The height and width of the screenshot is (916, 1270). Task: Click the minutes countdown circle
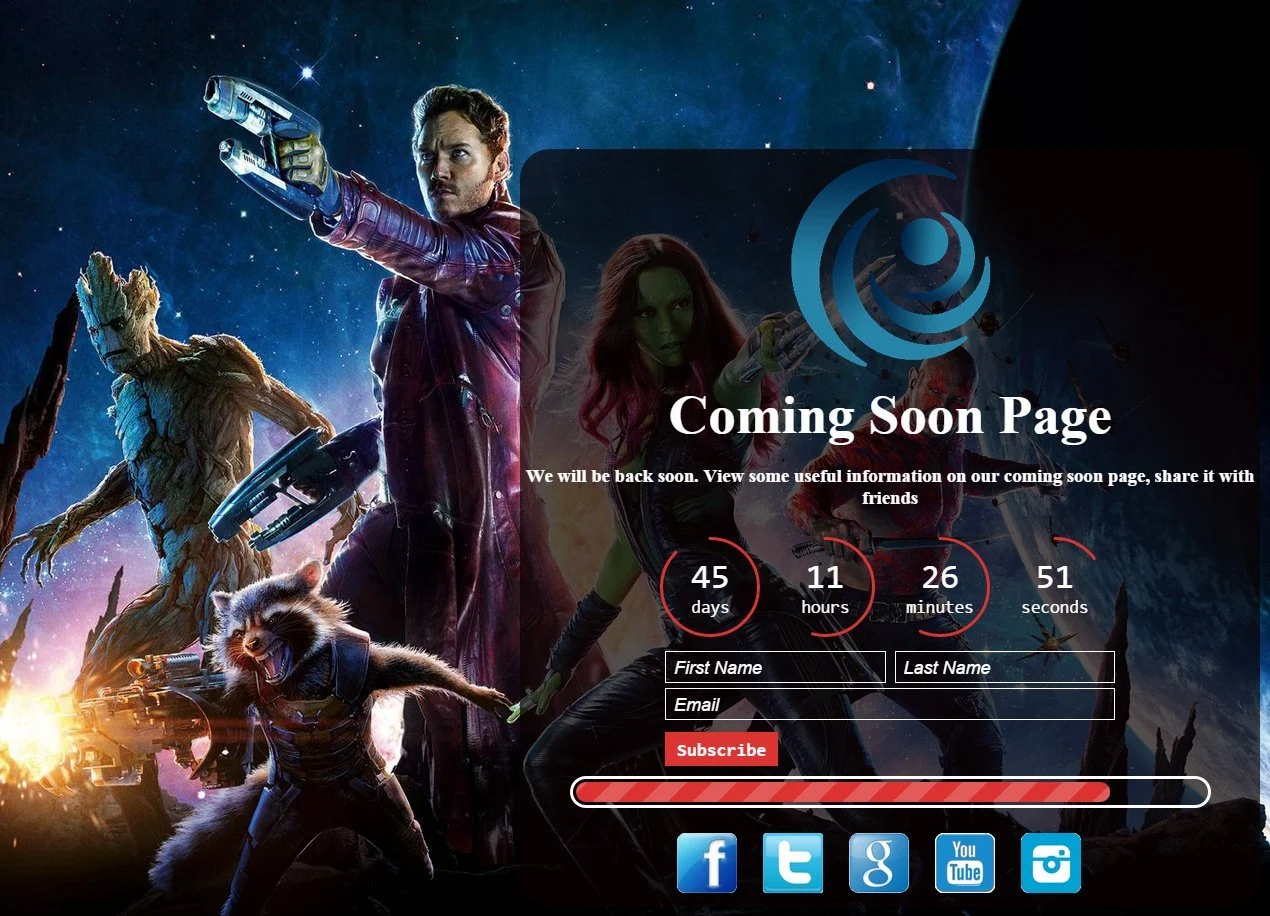[x=940, y=587]
